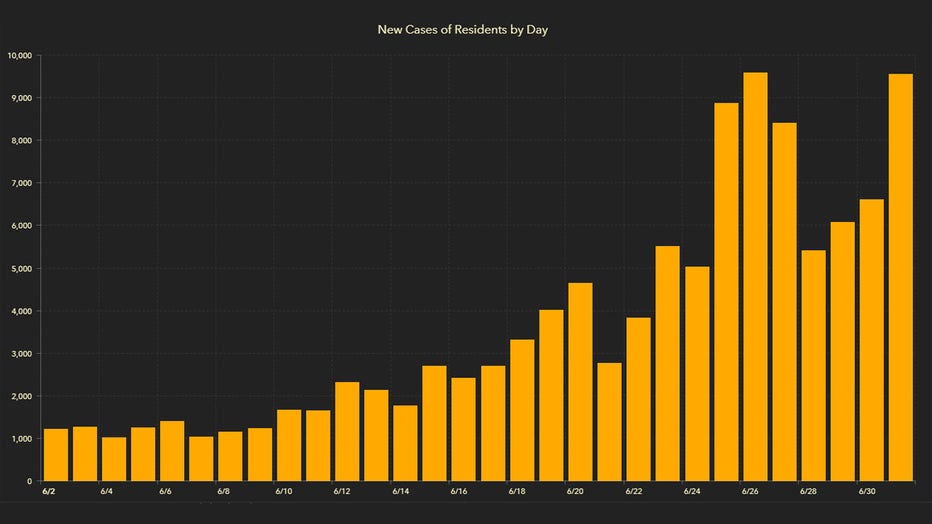932x524 pixels.
Task: Click the 9,000 y-axis label
Action: (x=21, y=98)
